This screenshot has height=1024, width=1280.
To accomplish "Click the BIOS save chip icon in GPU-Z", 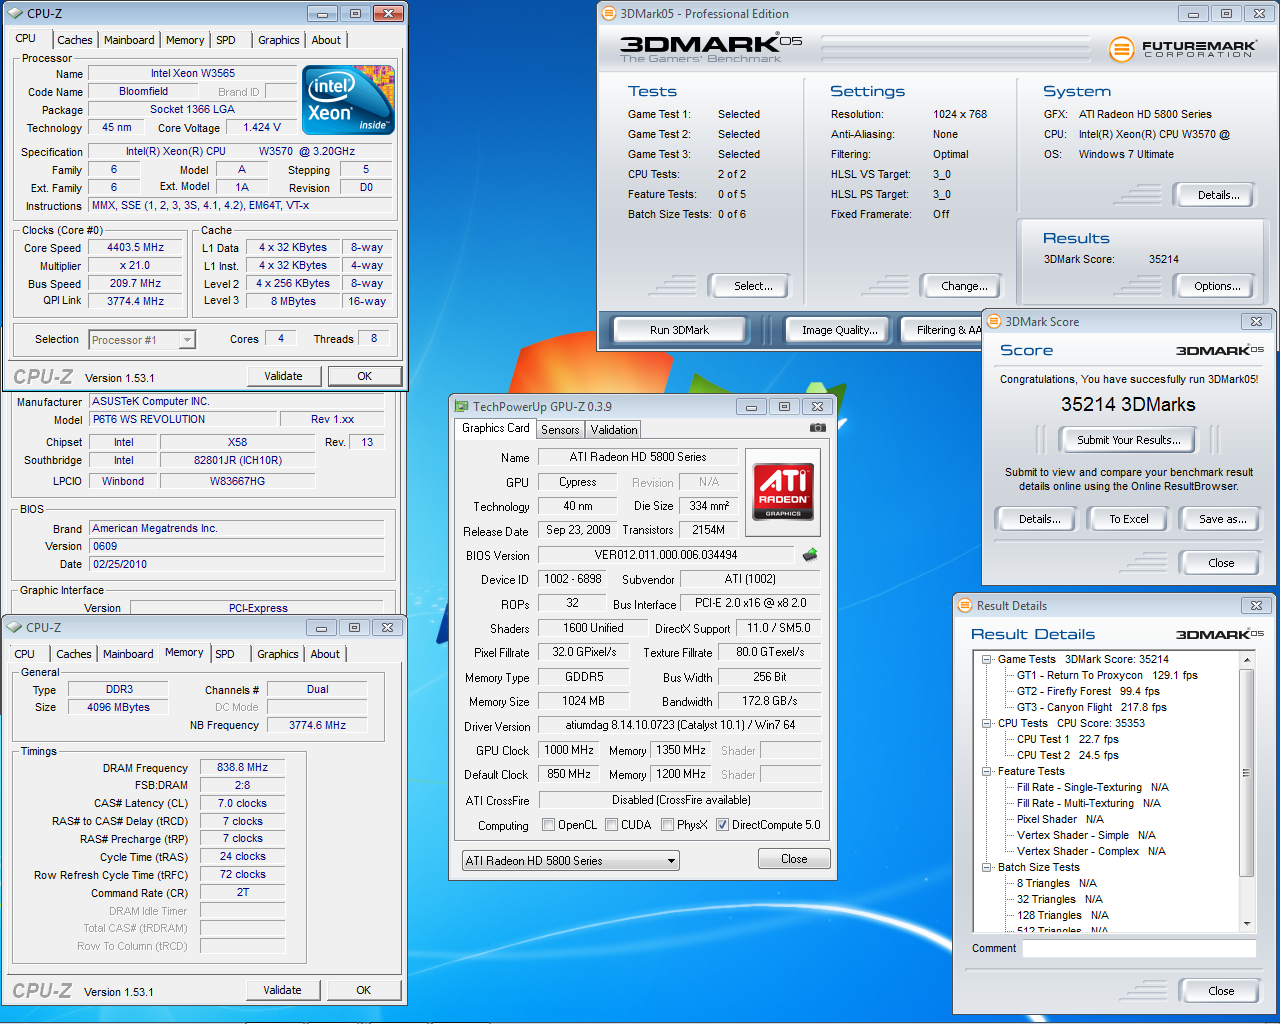I will [x=810, y=554].
